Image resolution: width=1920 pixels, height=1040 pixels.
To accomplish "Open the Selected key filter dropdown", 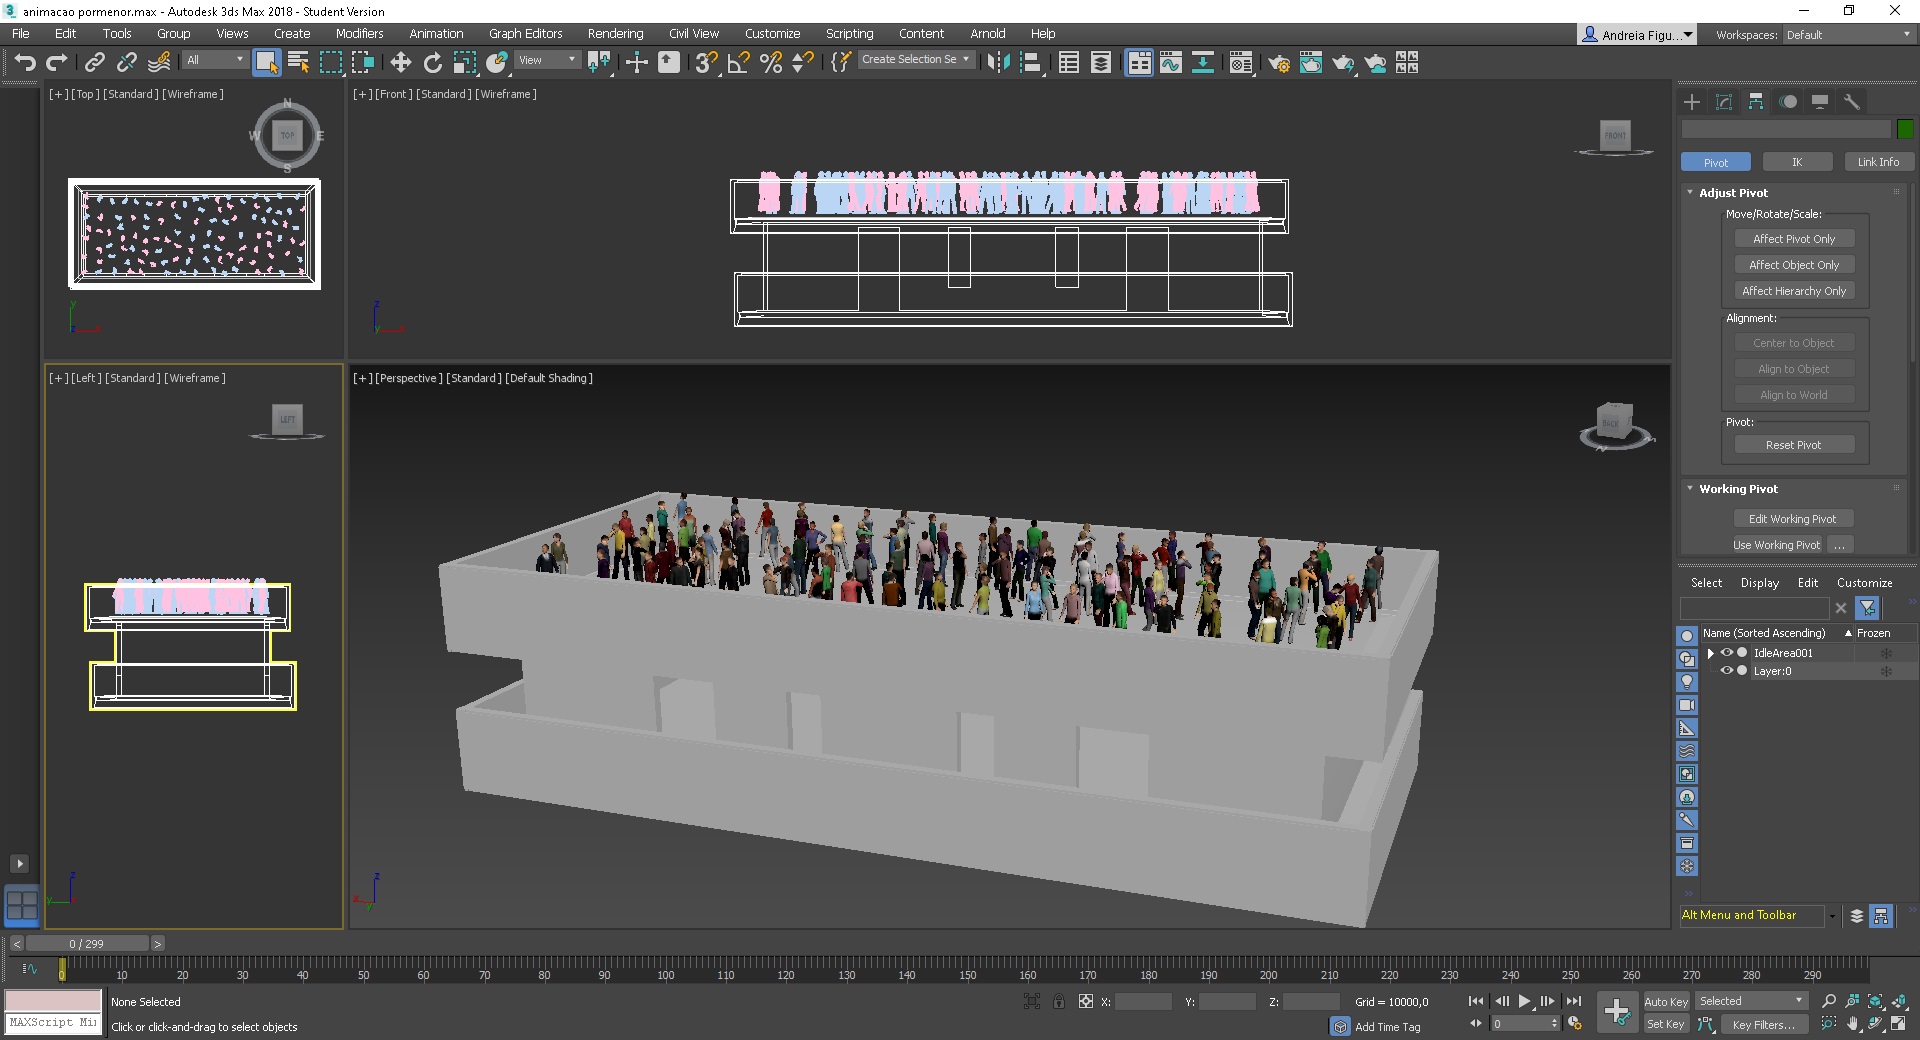I will [1751, 1001].
